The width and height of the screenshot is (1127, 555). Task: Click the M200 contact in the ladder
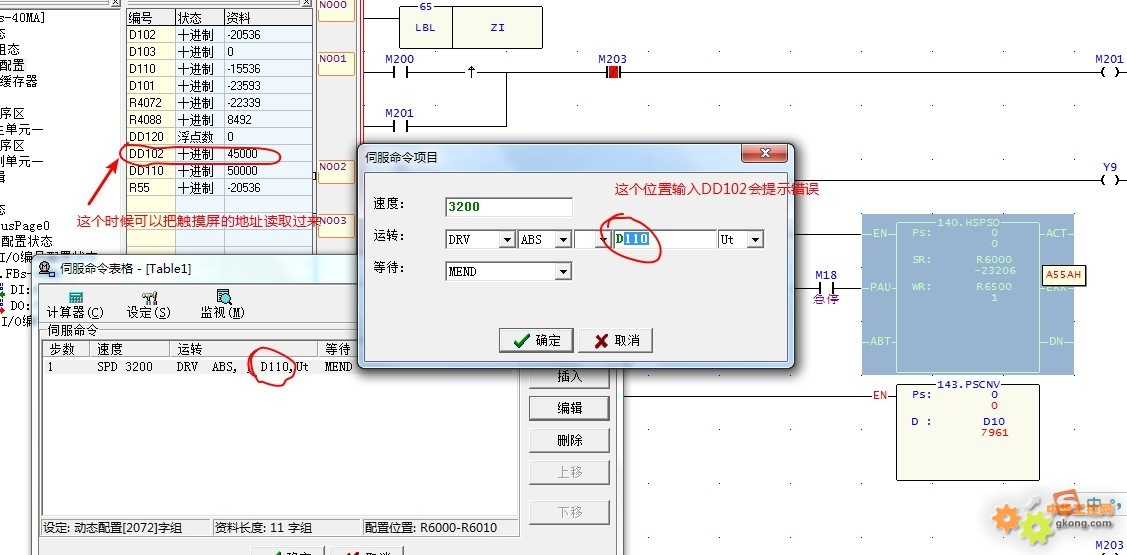tap(400, 72)
